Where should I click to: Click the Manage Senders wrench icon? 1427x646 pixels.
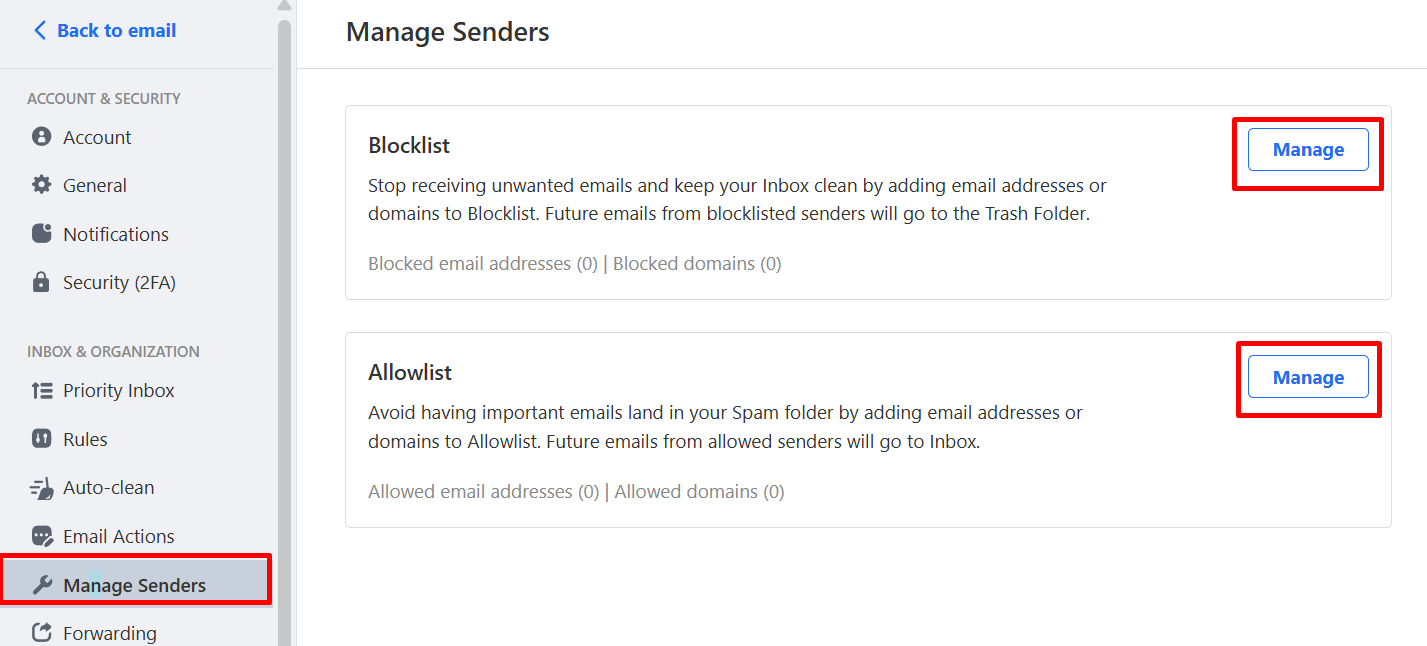pos(42,585)
